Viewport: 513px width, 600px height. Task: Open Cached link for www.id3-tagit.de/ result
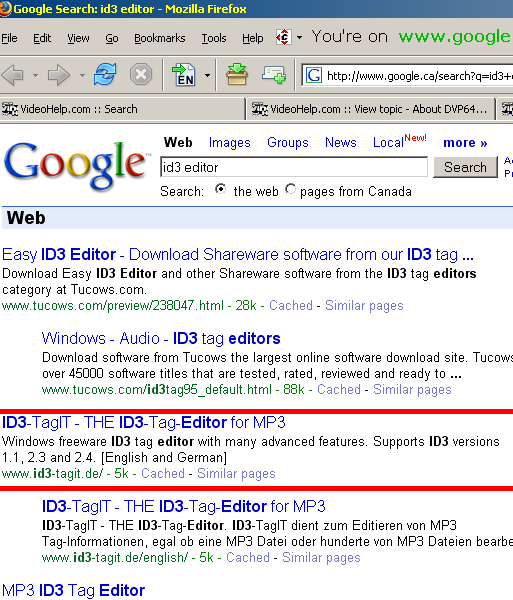pyautogui.click(x=163, y=474)
